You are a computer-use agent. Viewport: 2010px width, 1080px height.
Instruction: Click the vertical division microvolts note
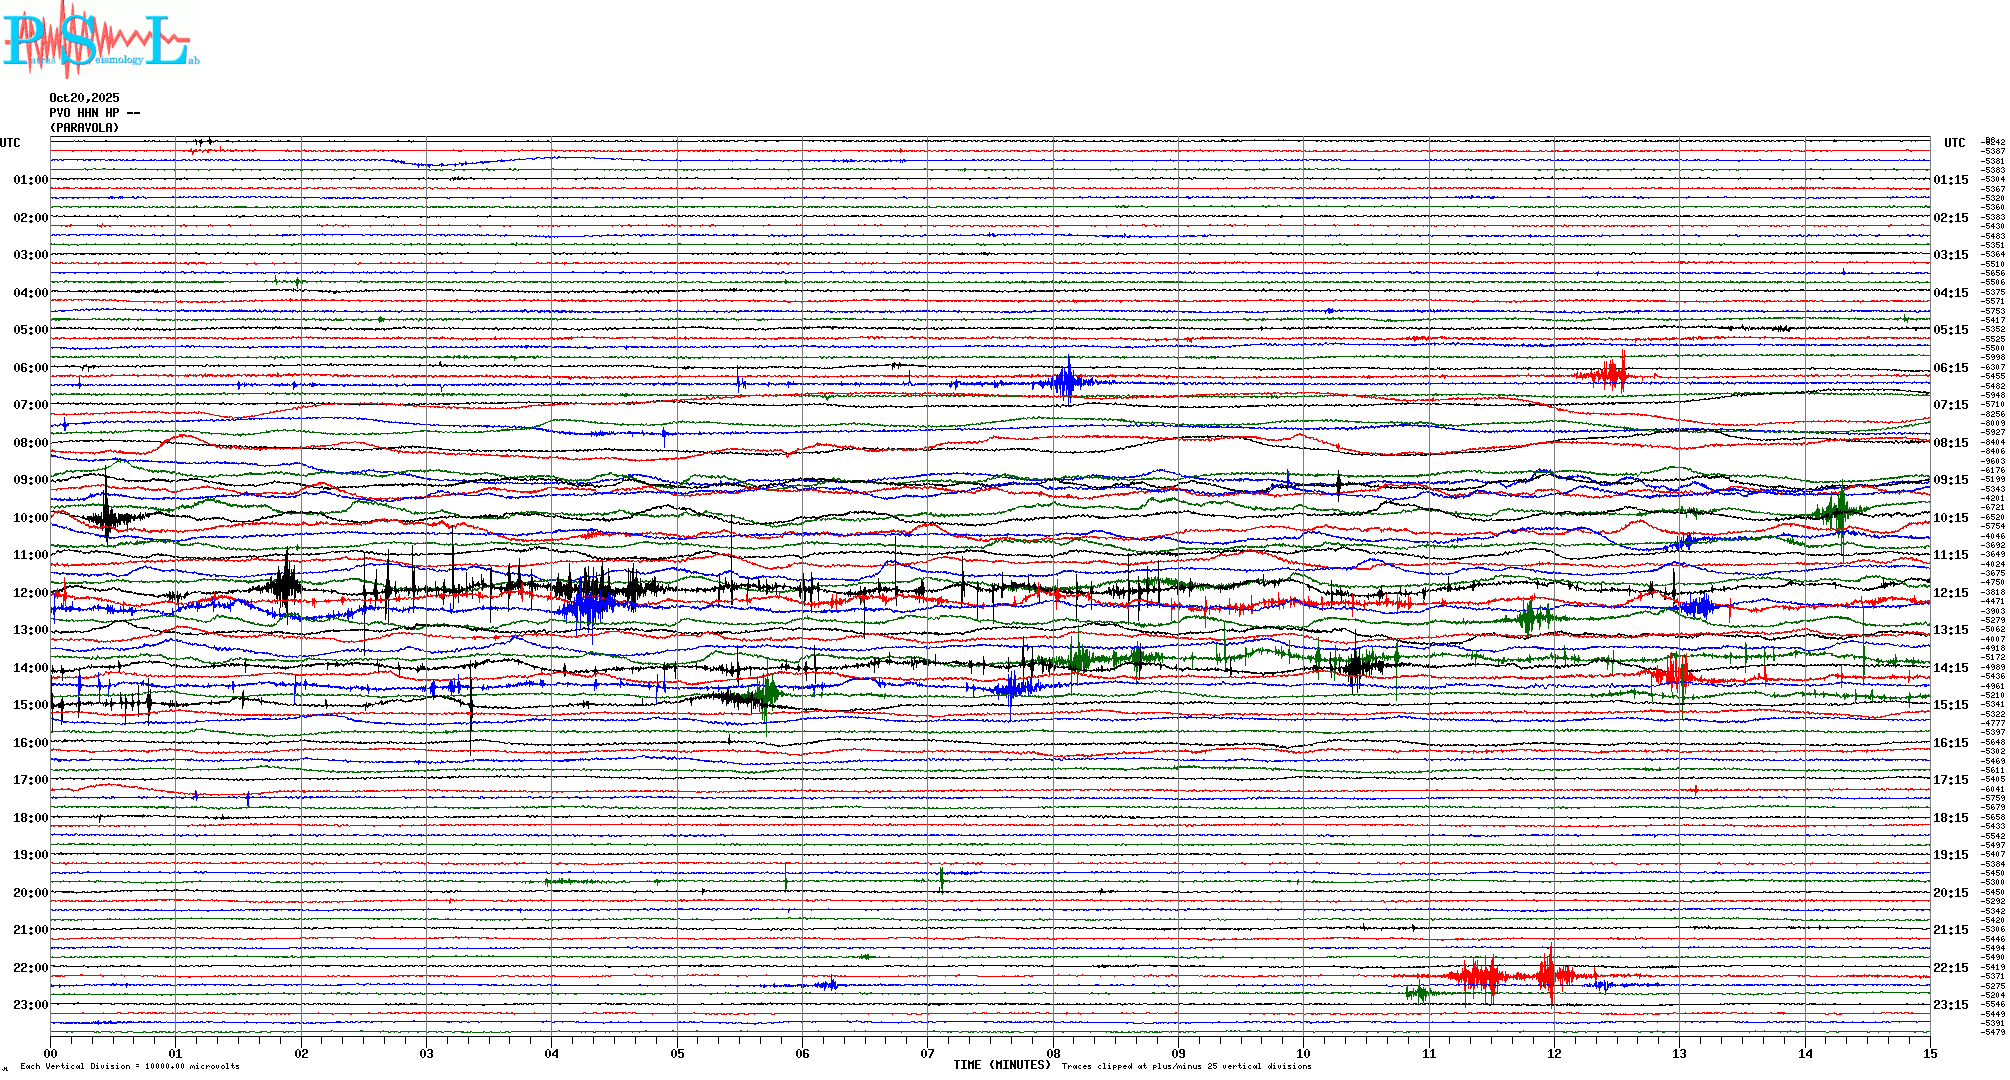click(130, 1066)
